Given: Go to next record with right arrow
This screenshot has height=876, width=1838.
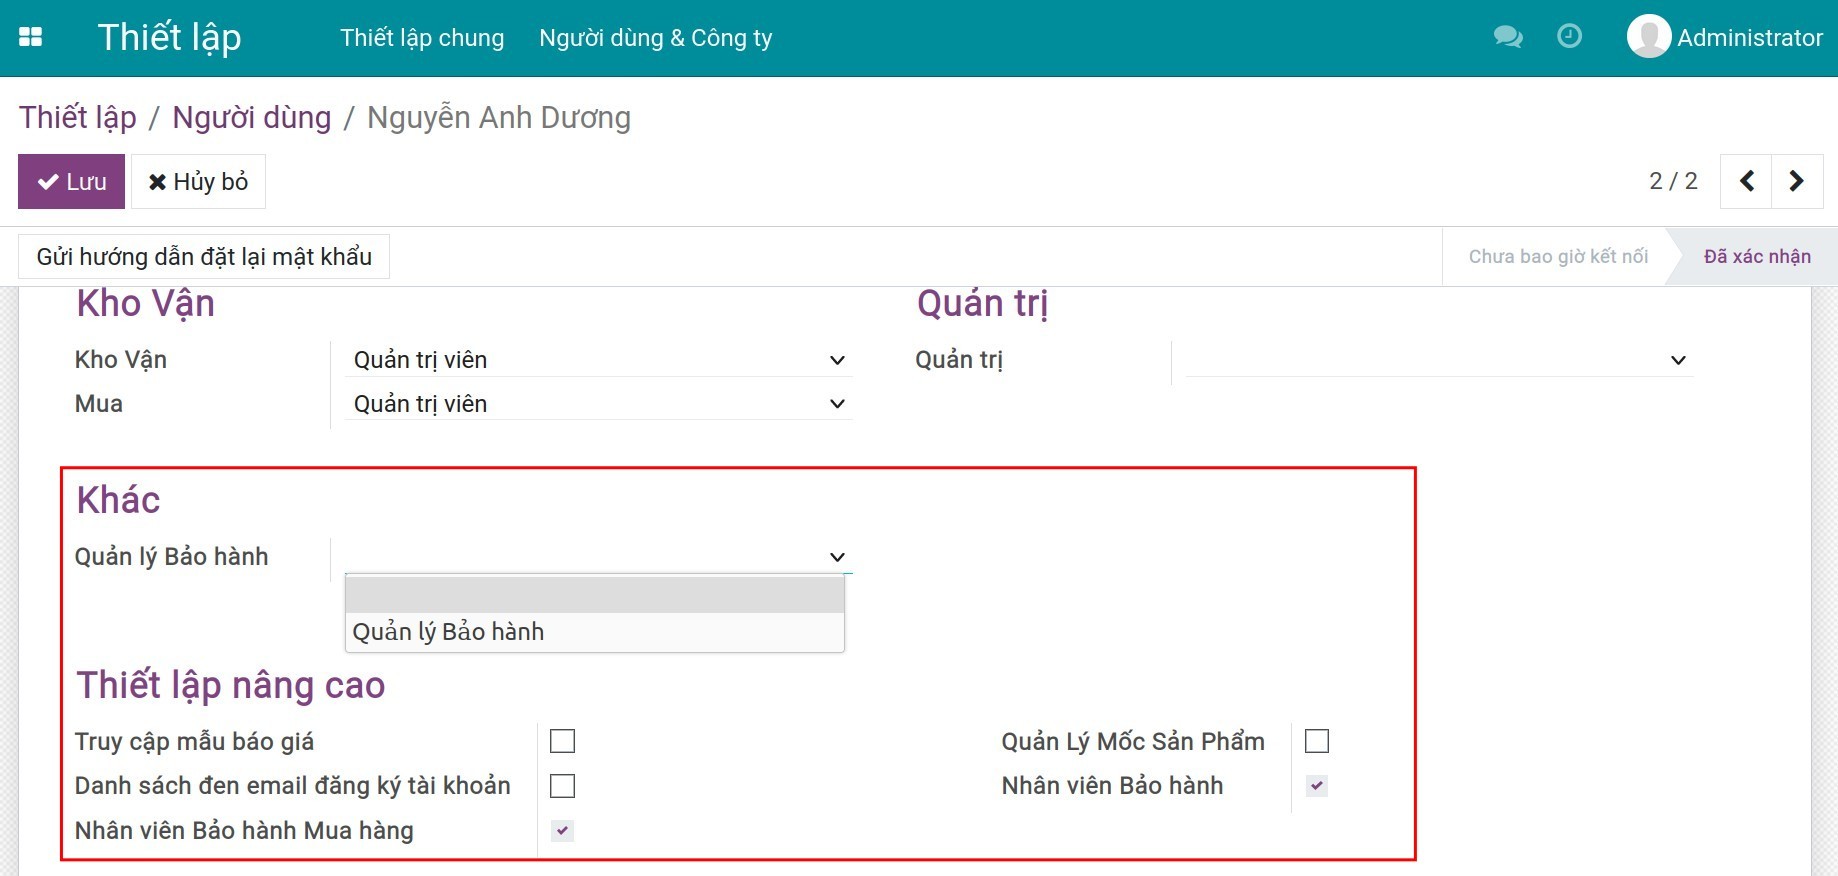Looking at the screenshot, I should click(x=1796, y=181).
